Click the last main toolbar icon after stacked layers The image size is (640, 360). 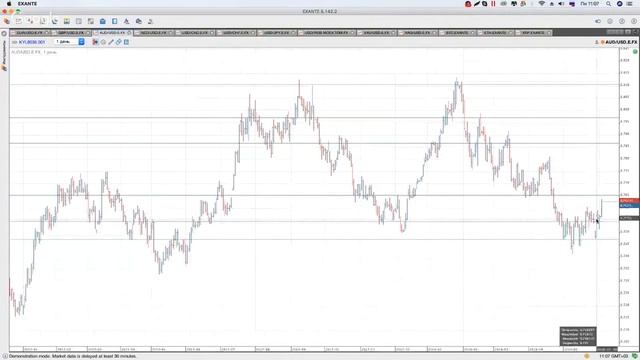[x=151, y=21]
